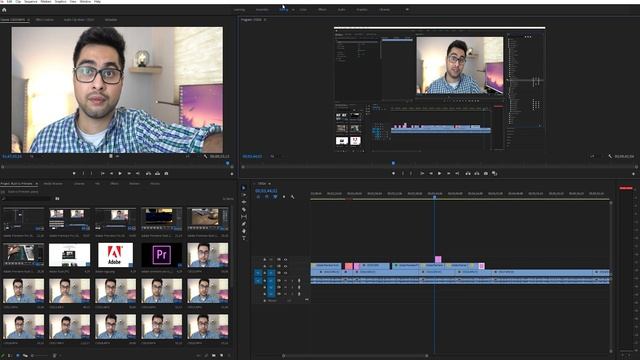The image size is (640, 360).
Task: Step back one frame in Source monitor
Action: 111,173
